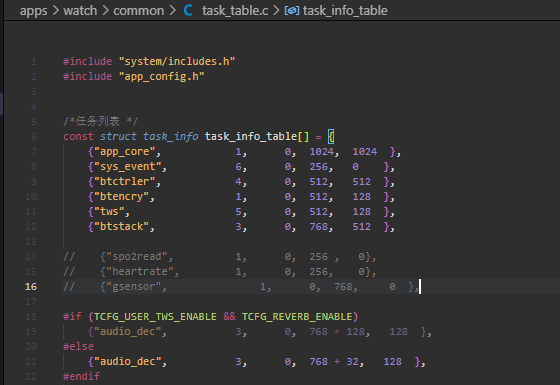Click the "system/includes.h" include path

click(x=177, y=61)
